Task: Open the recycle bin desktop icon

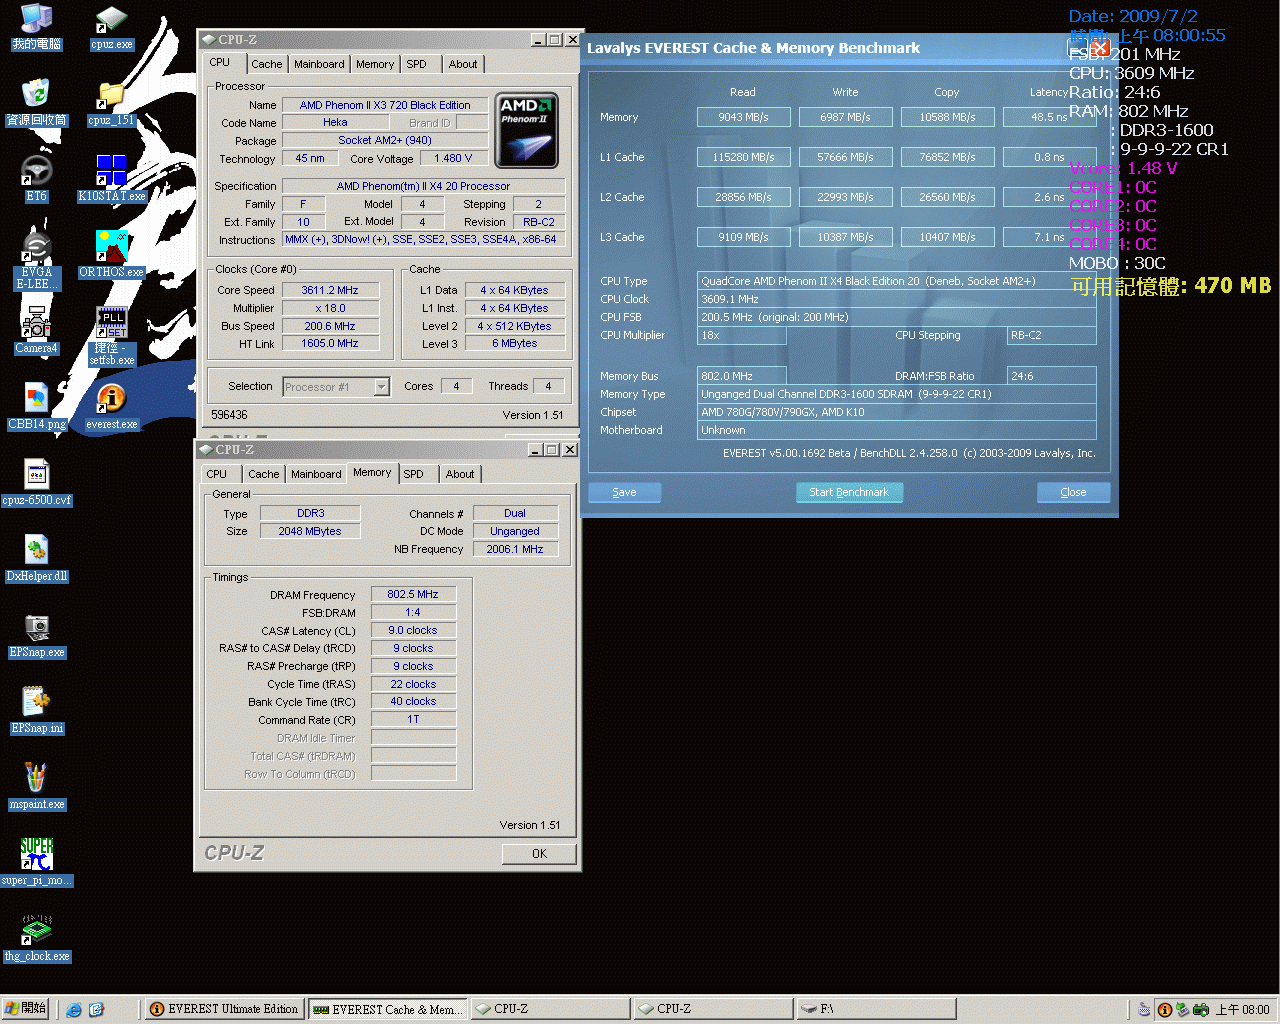Action: pos(37,103)
